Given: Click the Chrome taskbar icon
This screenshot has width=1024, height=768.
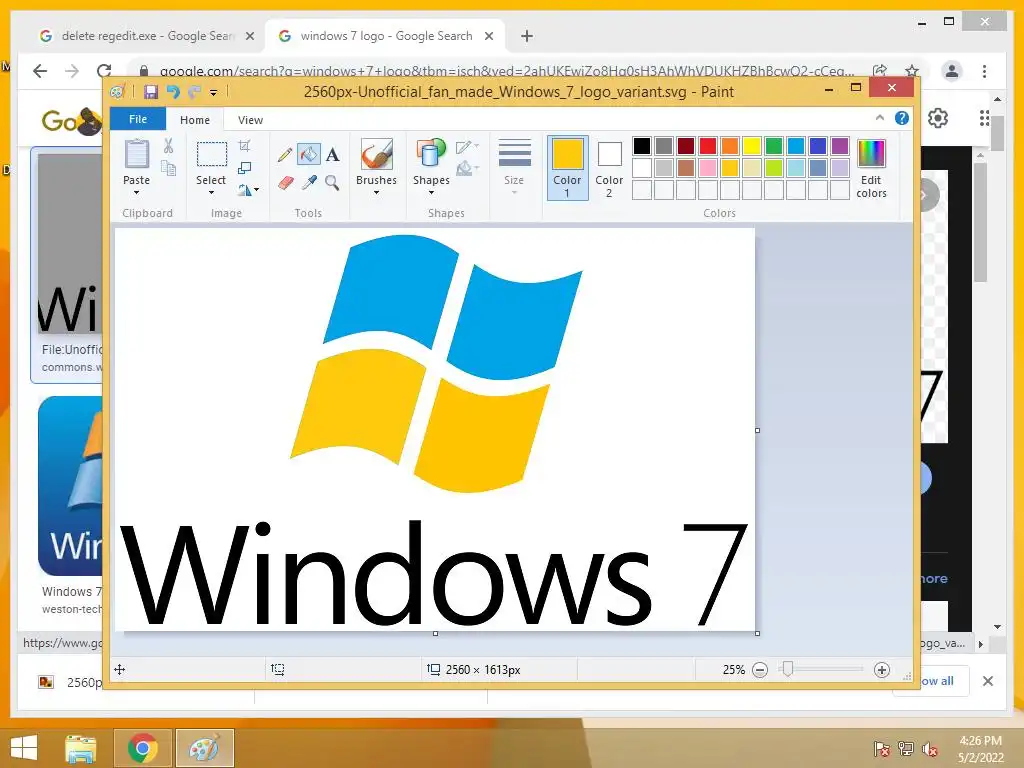Looking at the screenshot, I should tap(142, 748).
